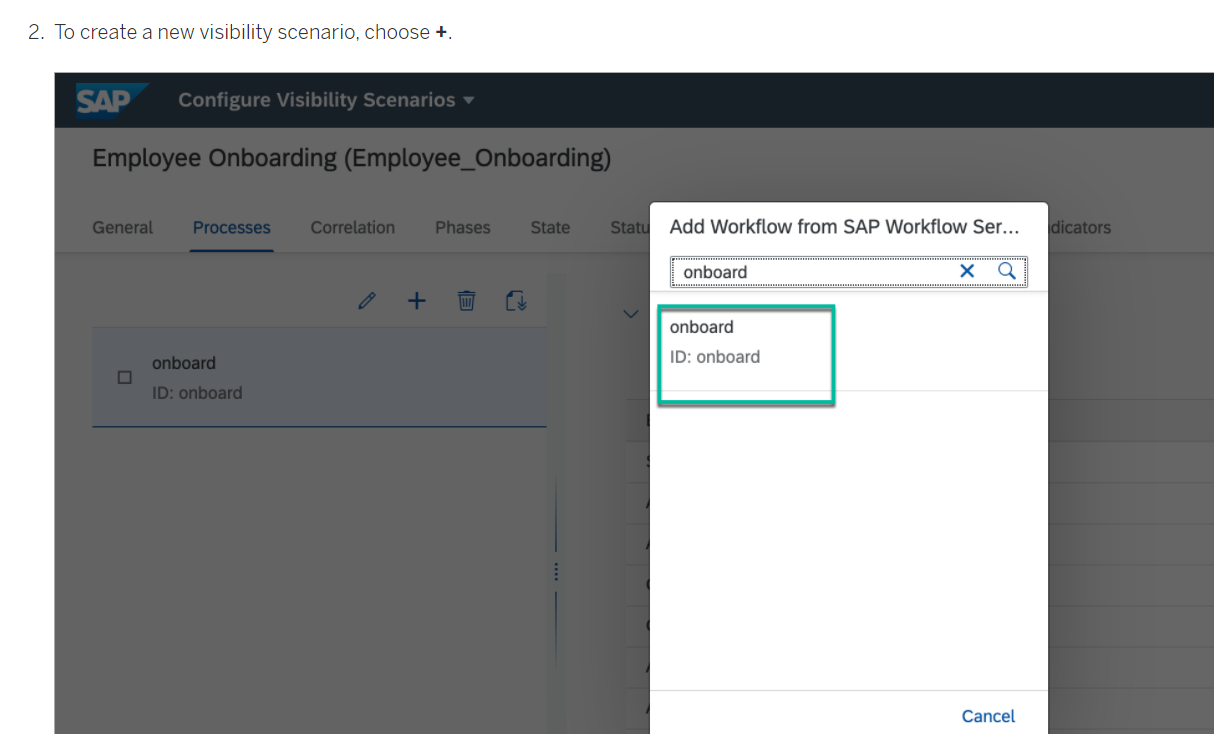This screenshot has height=734, width=1214.
Task: Go to the Phases tab
Action: pos(463,227)
